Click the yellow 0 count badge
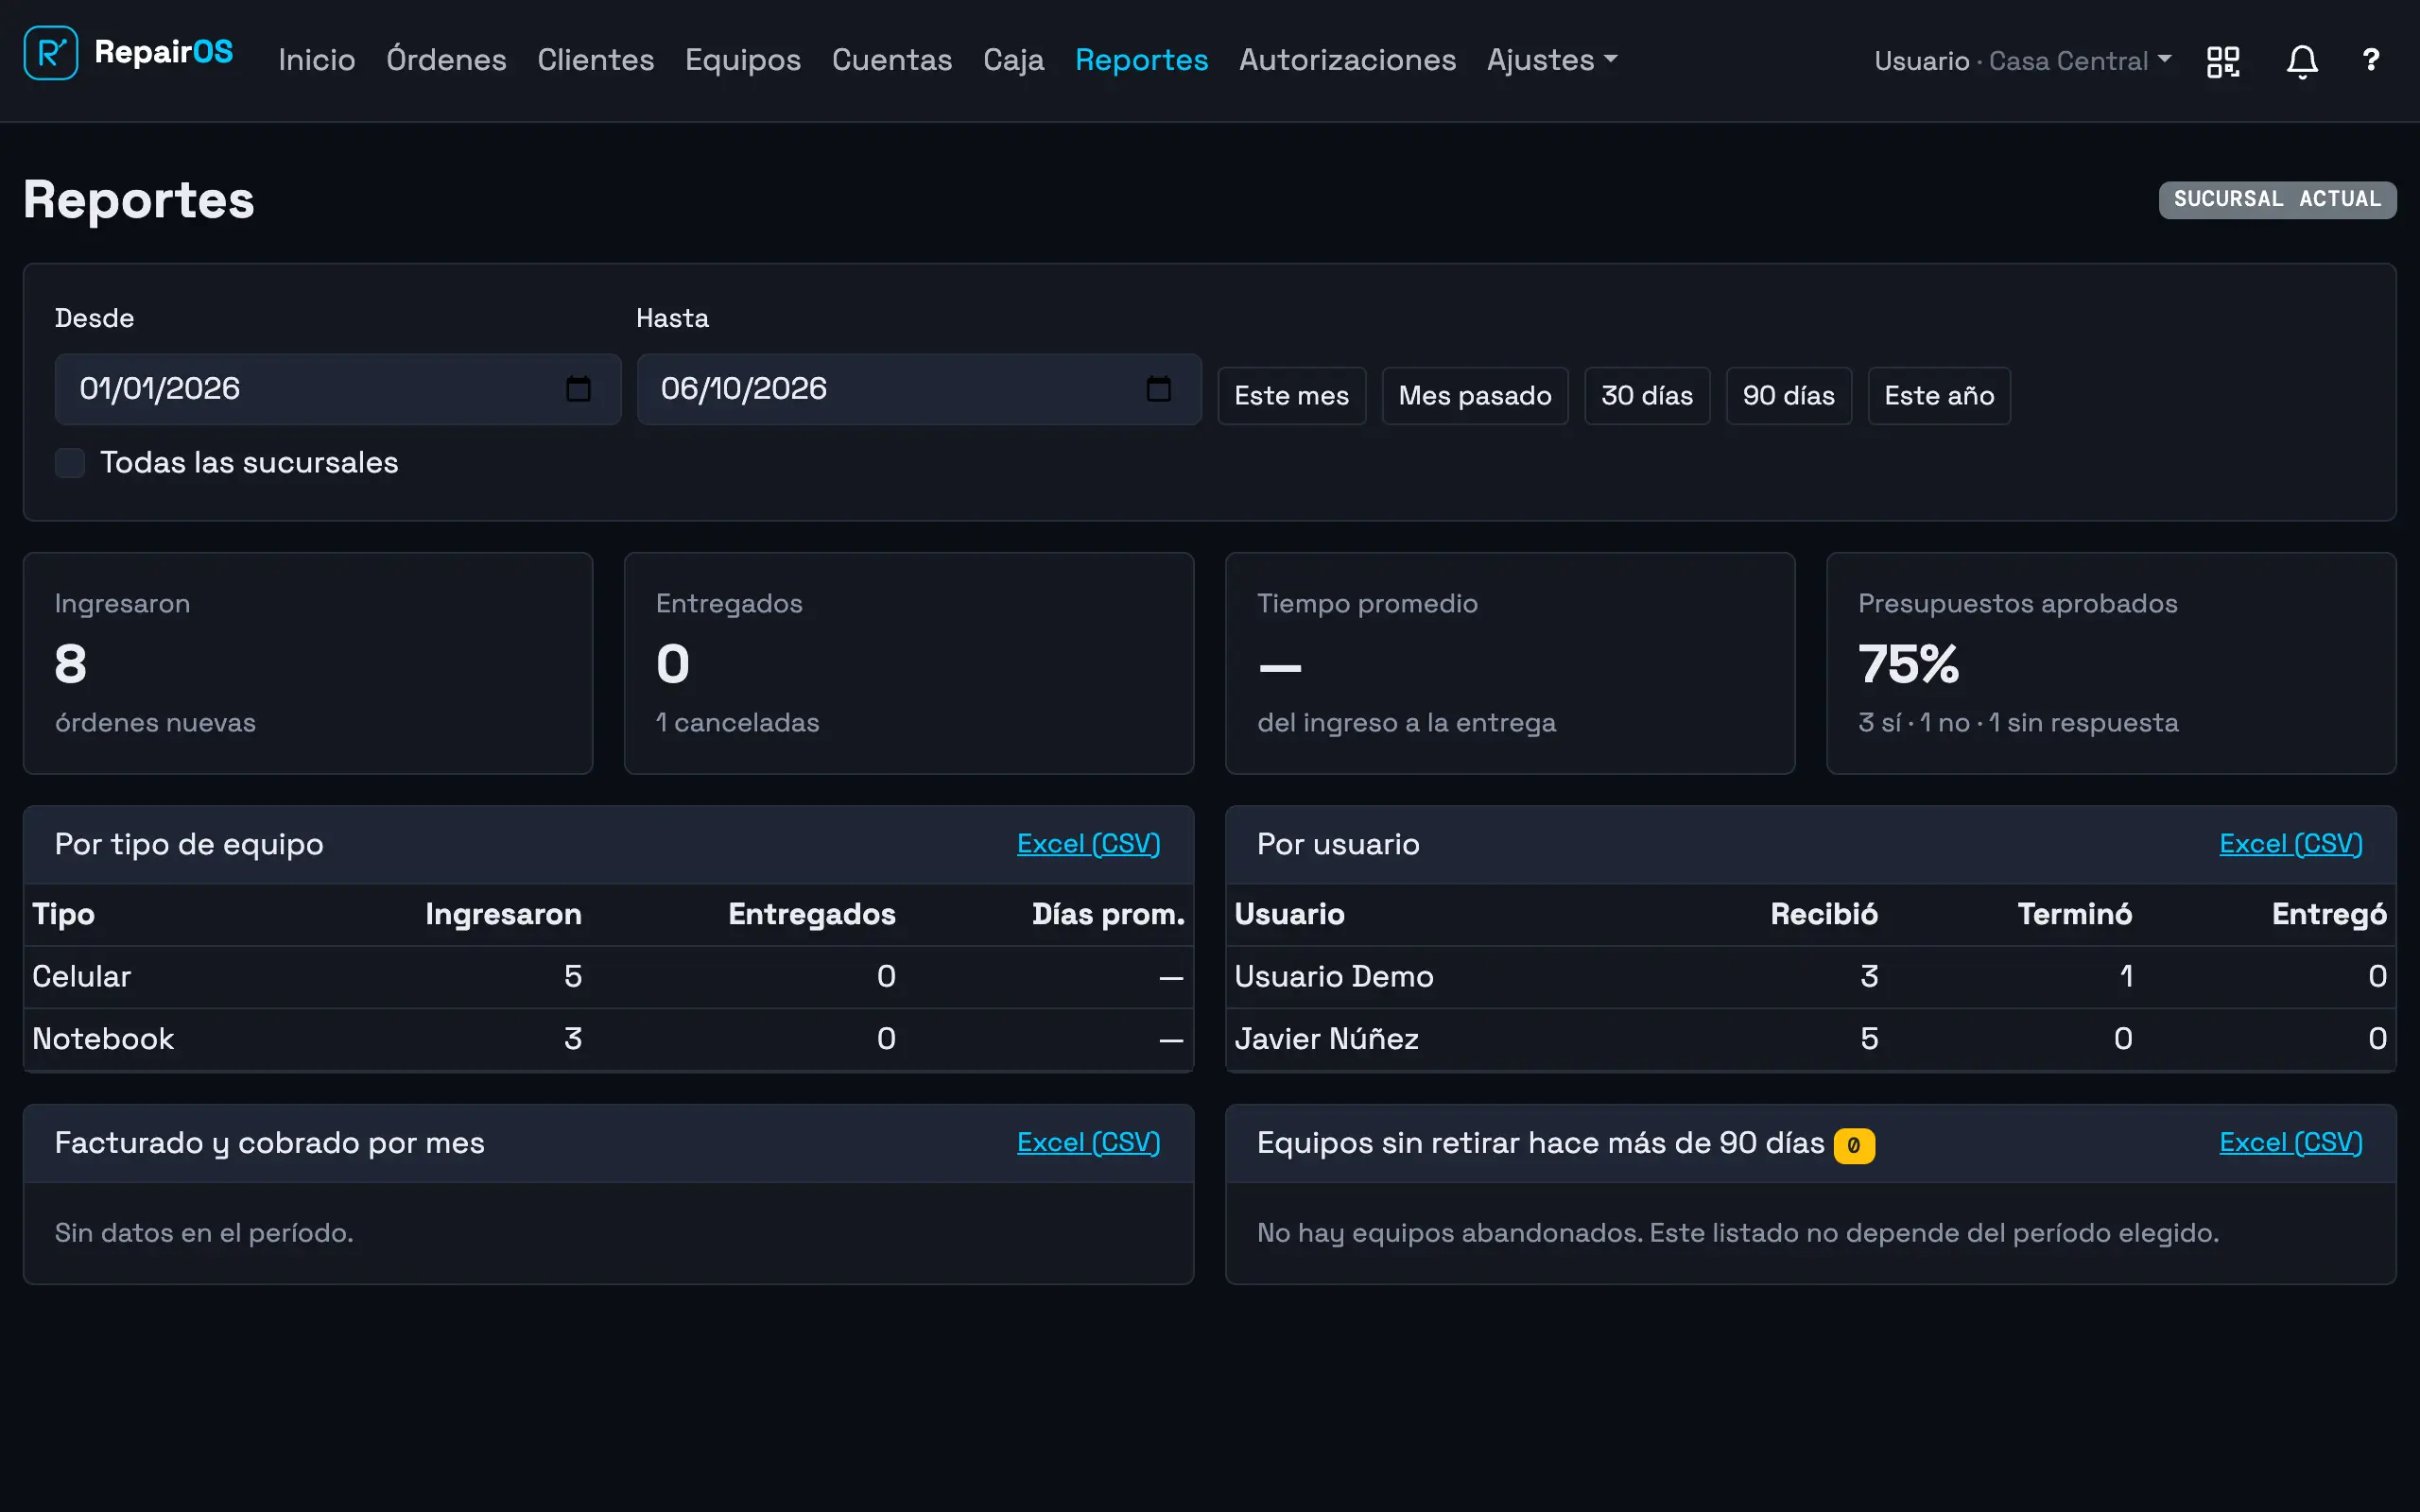 pyautogui.click(x=1853, y=1145)
